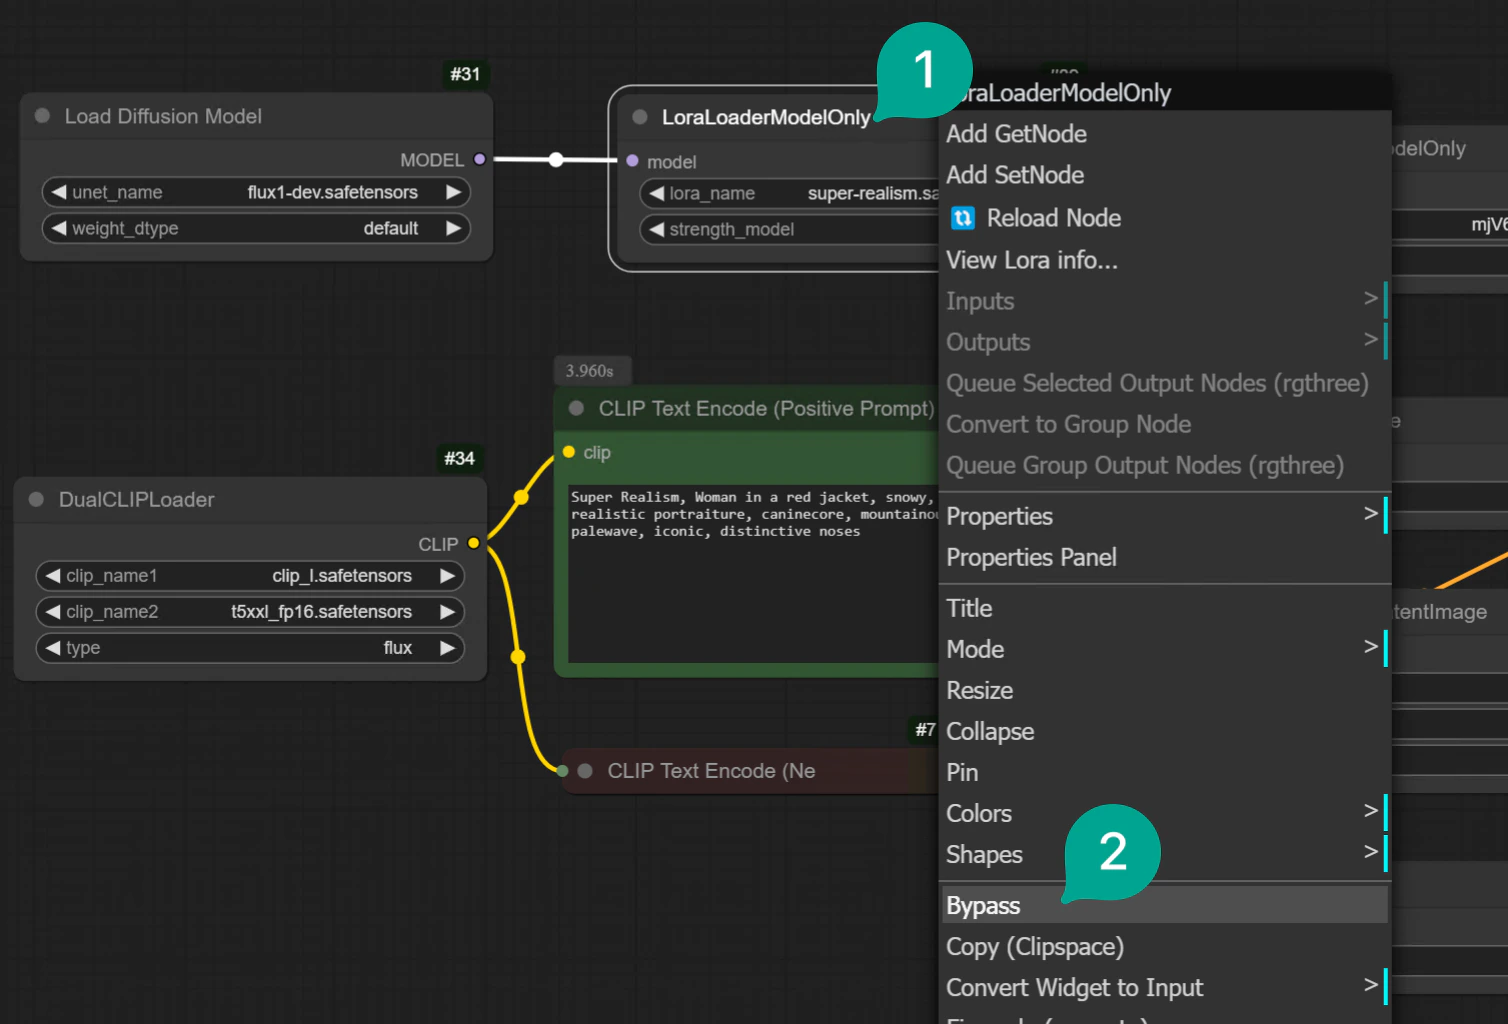The image size is (1508, 1024).
Task: Select Queue Group Output Nodes (rgthree)
Action: (x=1165, y=464)
